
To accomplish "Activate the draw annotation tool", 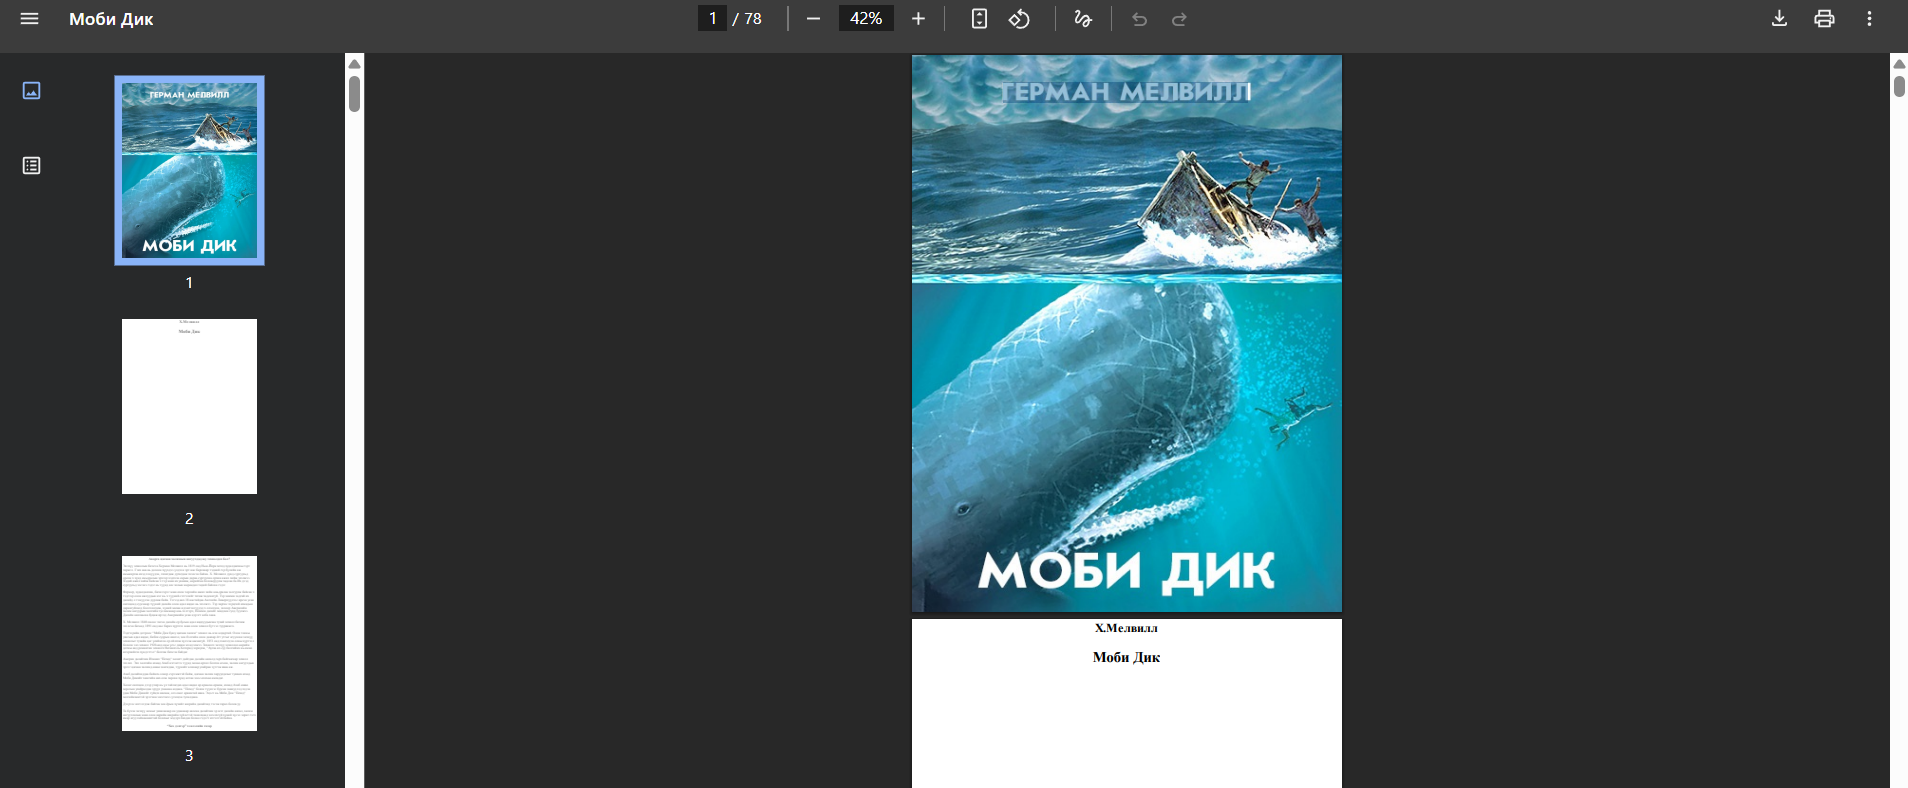I will point(1083,19).
